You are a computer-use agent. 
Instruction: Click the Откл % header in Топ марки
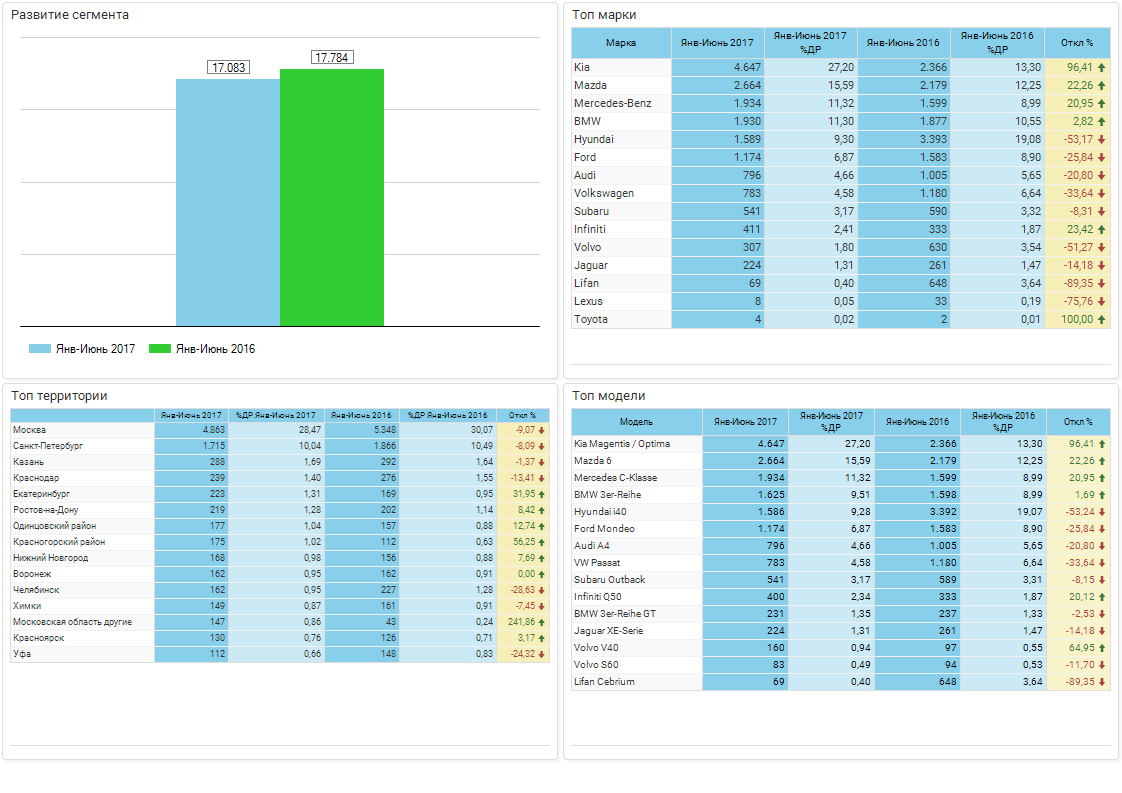click(x=1077, y=43)
